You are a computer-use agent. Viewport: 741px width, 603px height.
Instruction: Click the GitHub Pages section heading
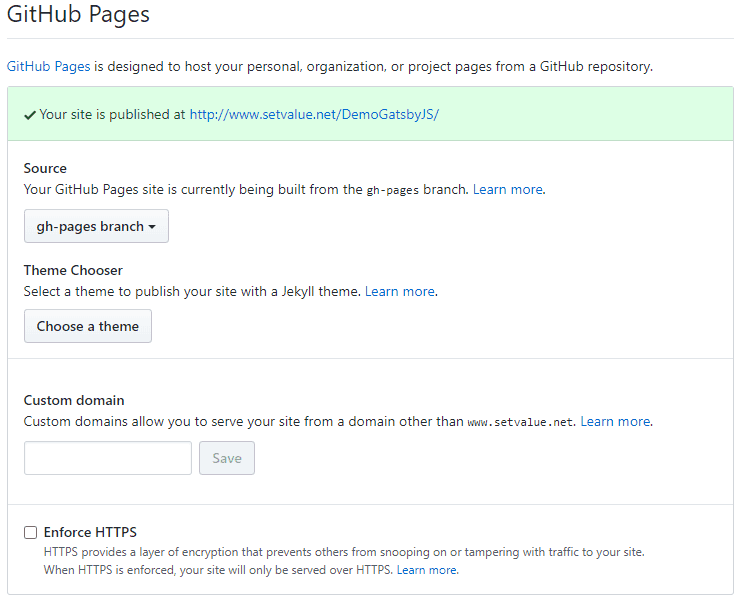[78, 14]
